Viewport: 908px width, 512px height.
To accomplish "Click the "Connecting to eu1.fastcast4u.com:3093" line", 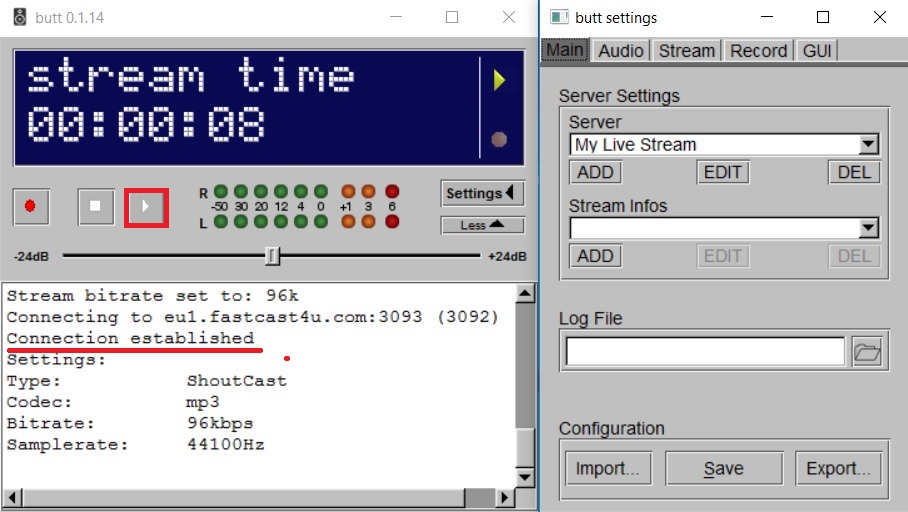I will coord(252,317).
